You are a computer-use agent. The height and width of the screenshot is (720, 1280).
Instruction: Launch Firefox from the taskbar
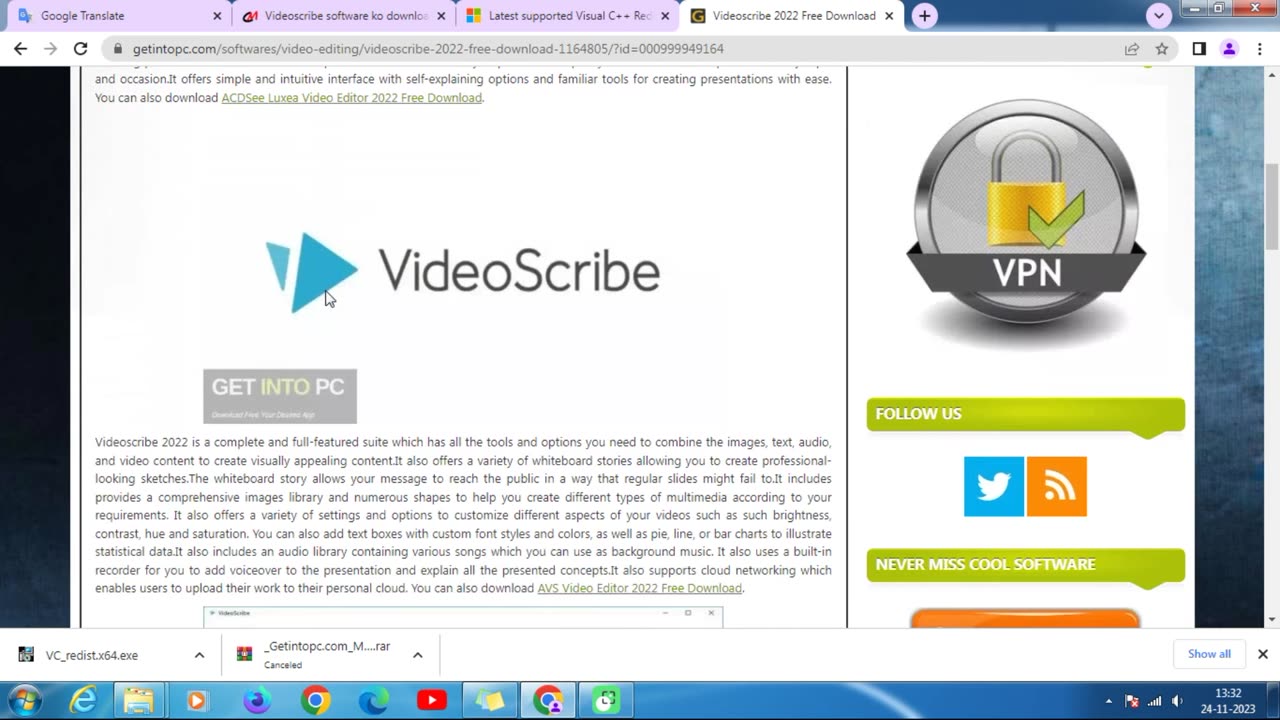[x=256, y=700]
